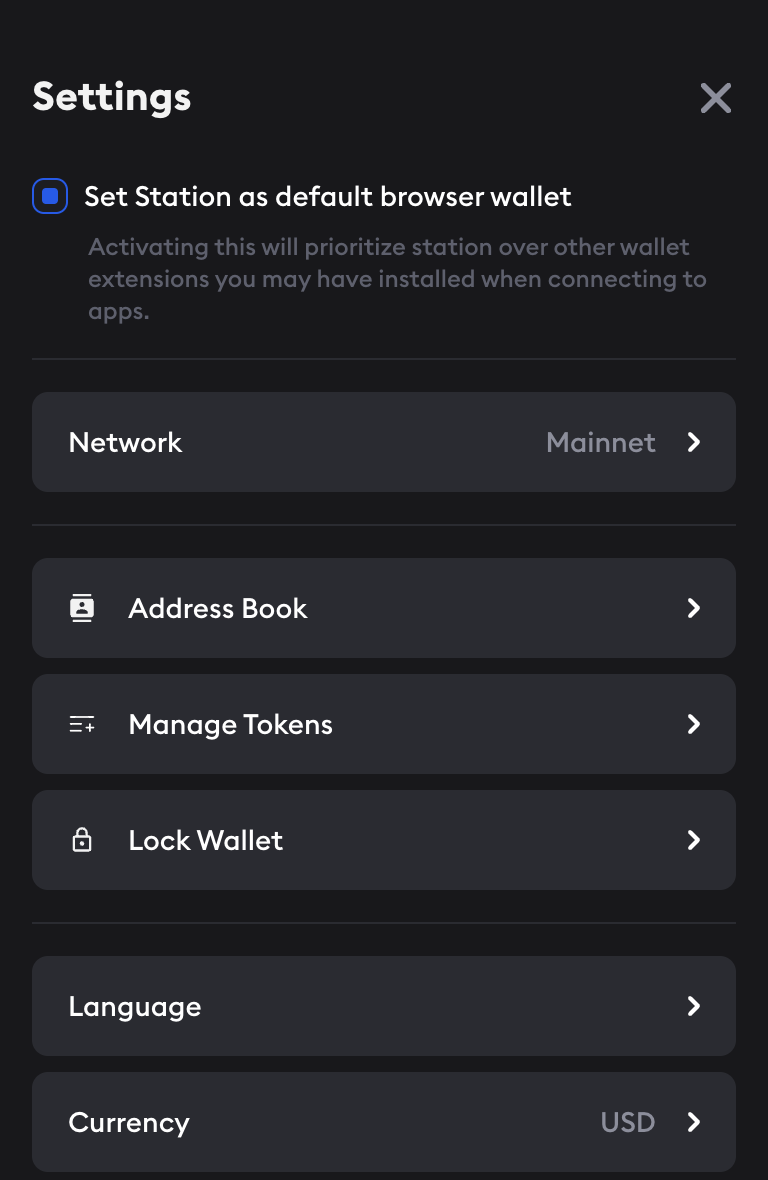Click the USD currency value
The height and width of the screenshot is (1180, 768).
click(x=628, y=1122)
